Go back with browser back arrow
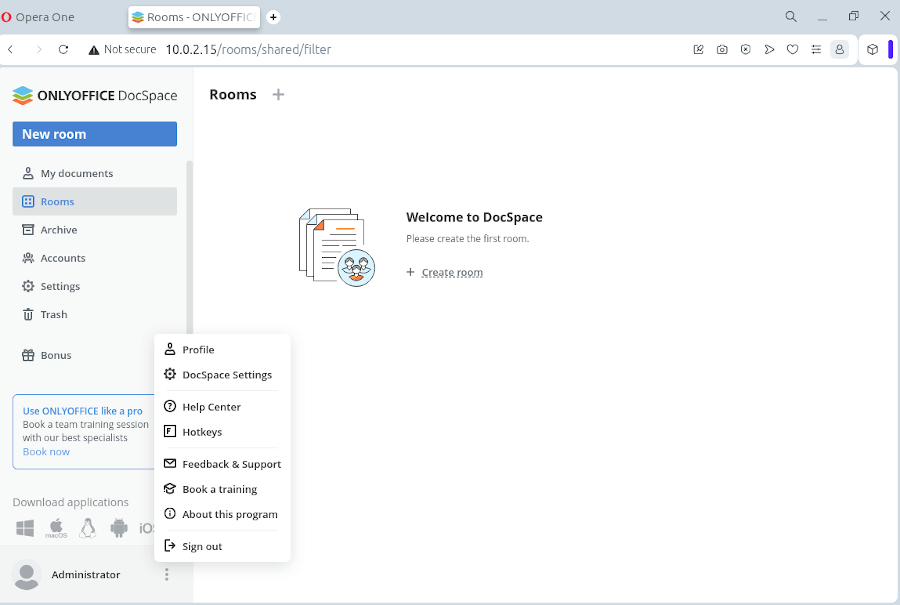This screenshot has width=900, height=605. (11, 49)
